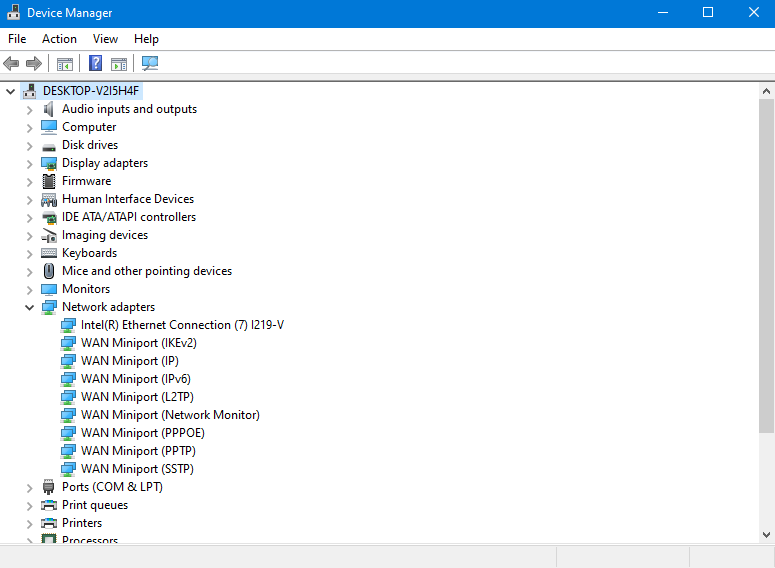Select Intel(R) Ethernet Connection (7) I219-V
This screenshot has width=775, height=568.
[182, 325]
